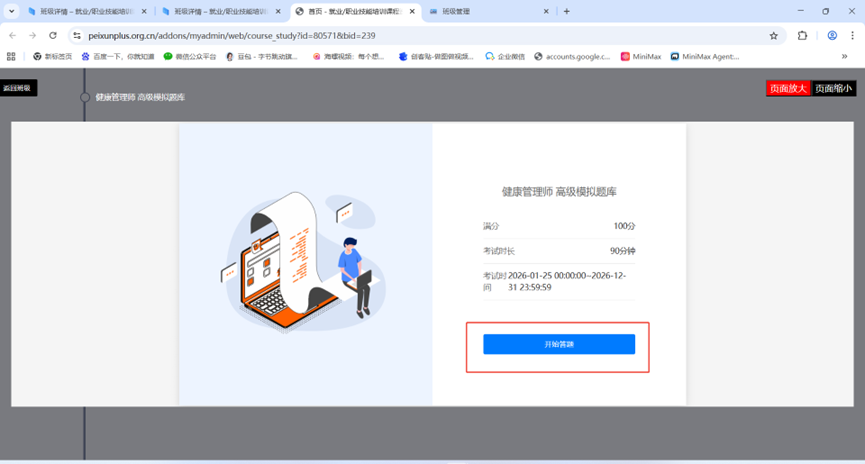Screen dimensions: 865x464
Task: Click the browser back arrow
Action: click(x=12, y=35)
